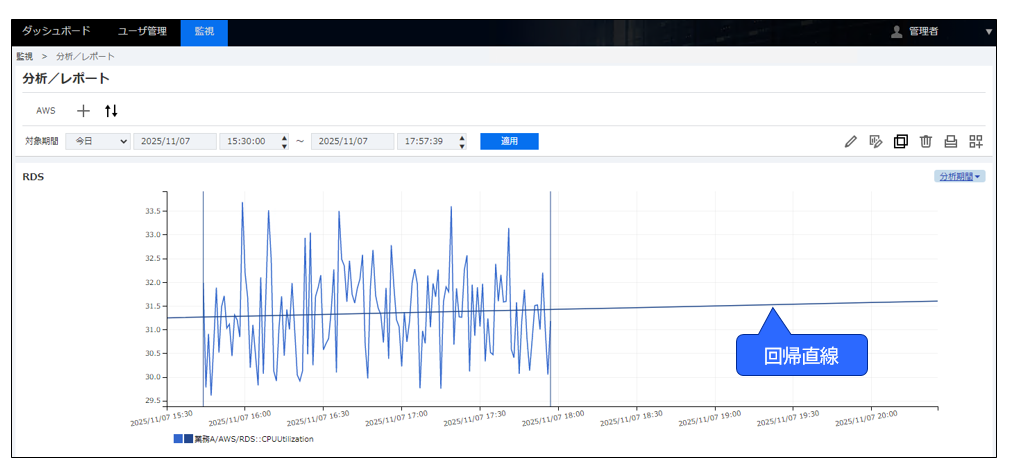This screenshot has height=473, width=1010.
Task: Follow the 監視 breadcrumb link
Action: click(x=25, y=57)
